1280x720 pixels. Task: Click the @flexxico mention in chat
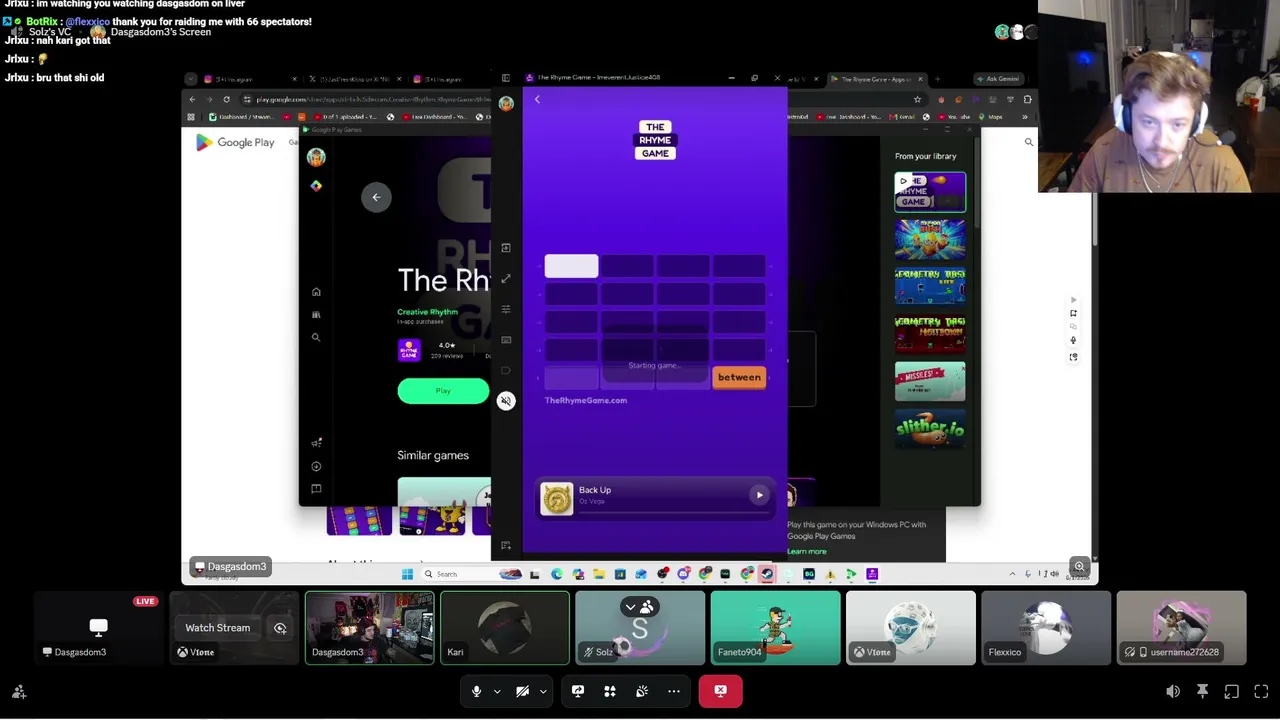[88, 21]
